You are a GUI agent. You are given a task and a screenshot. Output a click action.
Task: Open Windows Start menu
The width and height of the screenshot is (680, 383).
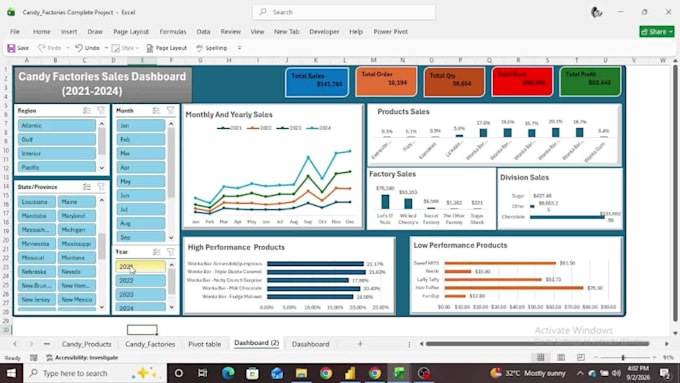tap(11, 373)
